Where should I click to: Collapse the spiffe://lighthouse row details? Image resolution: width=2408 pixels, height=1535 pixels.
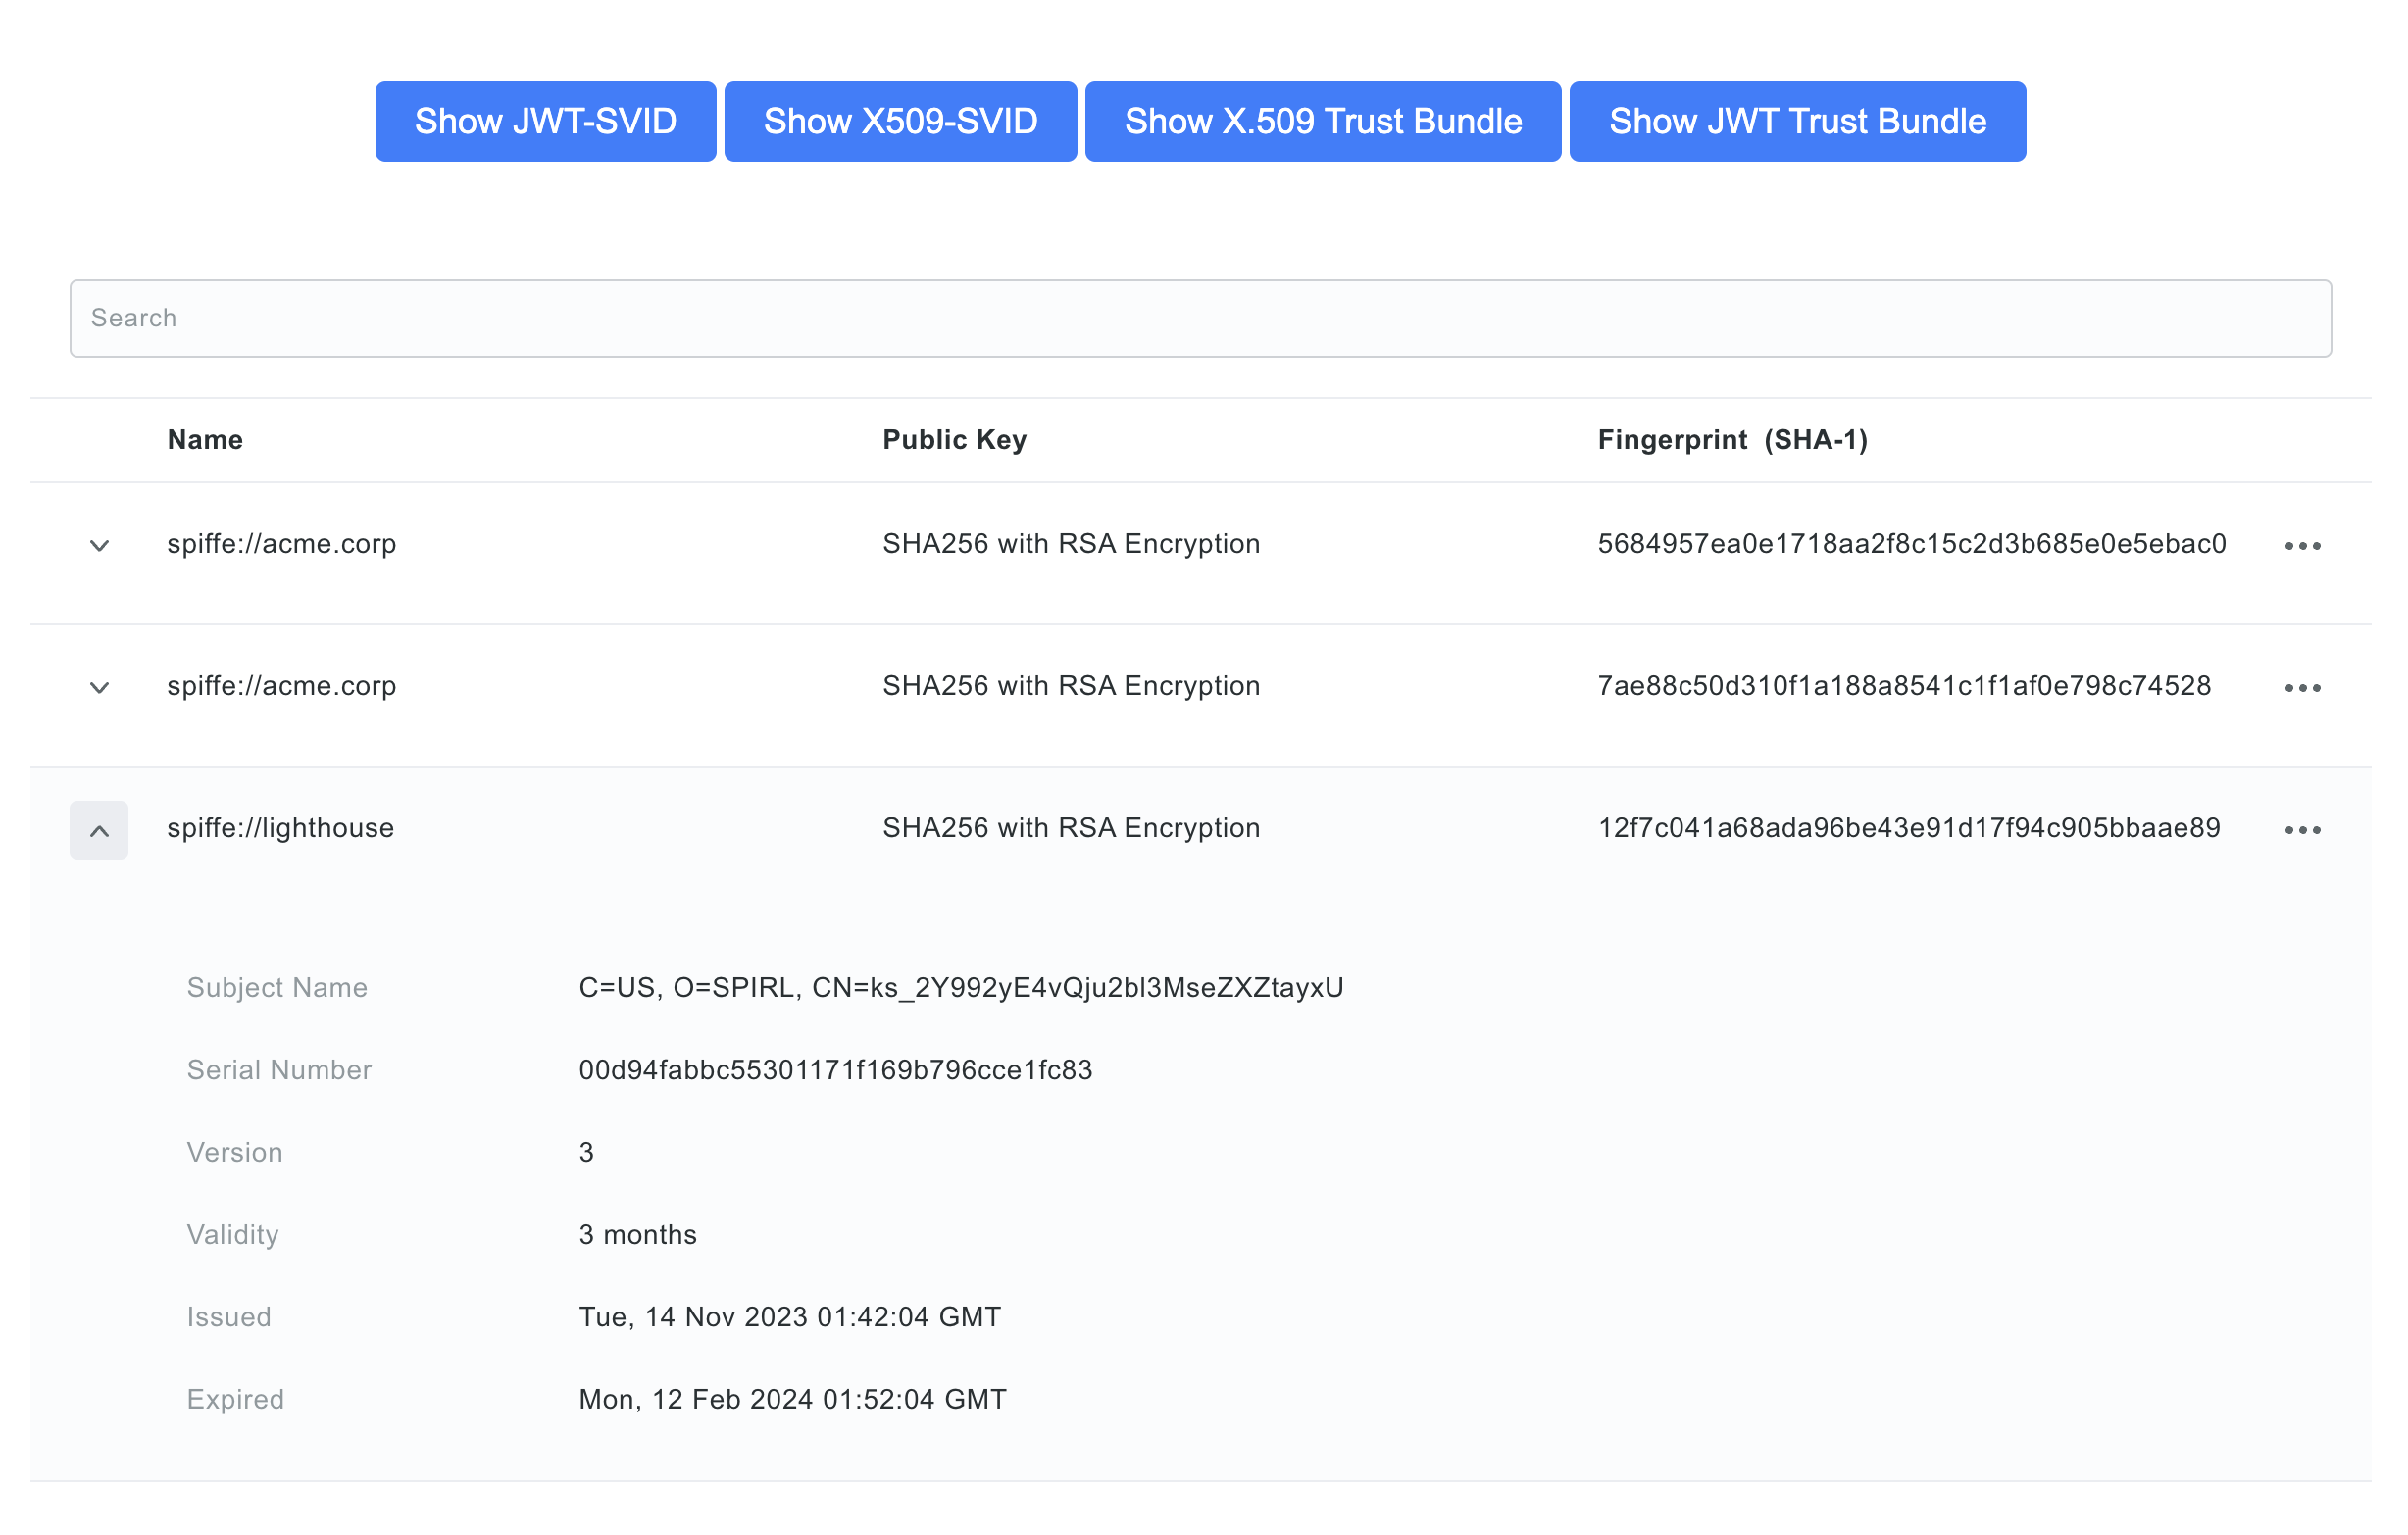coord(99,830)
